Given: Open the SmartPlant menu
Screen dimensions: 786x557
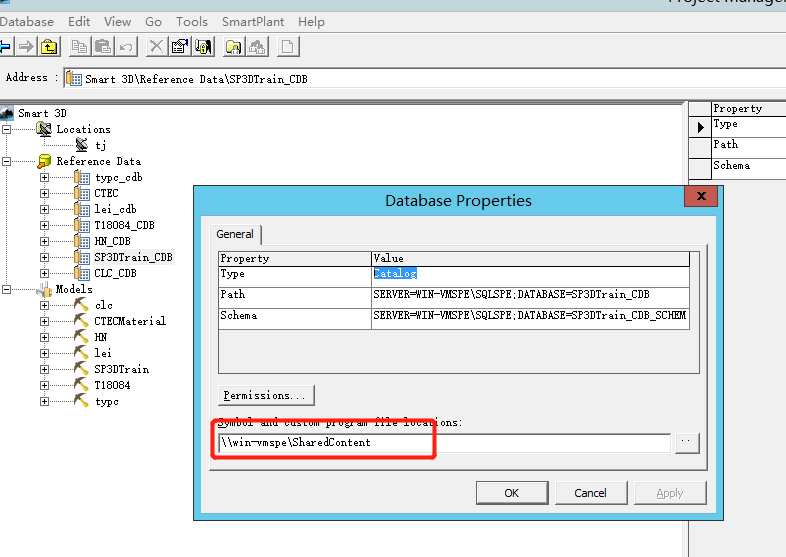Looking at the screenshot, I should tap(253, 22).
